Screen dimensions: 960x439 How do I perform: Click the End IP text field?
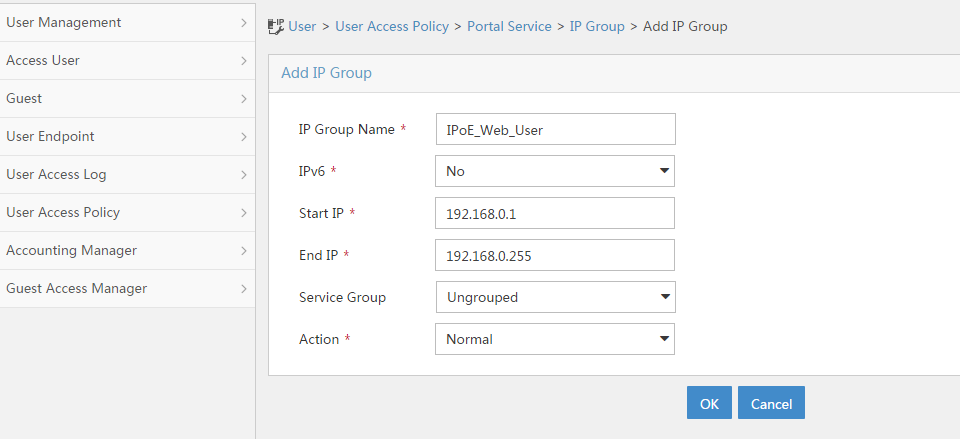(555, 255)
